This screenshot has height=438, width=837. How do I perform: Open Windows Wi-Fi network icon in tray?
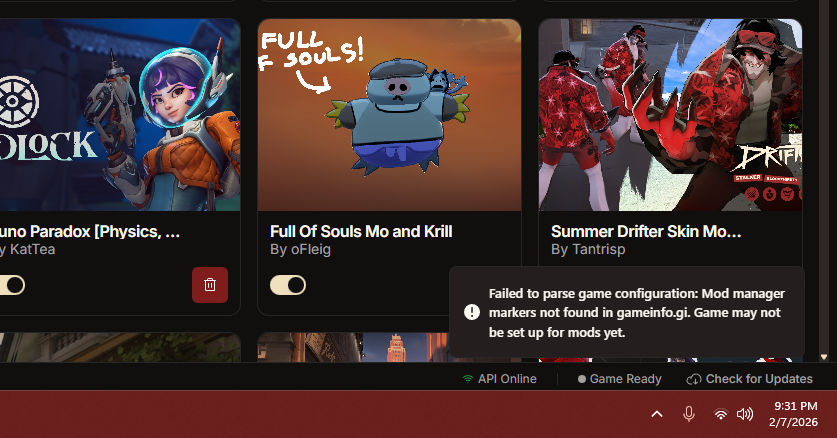click(x=721, y=414)
